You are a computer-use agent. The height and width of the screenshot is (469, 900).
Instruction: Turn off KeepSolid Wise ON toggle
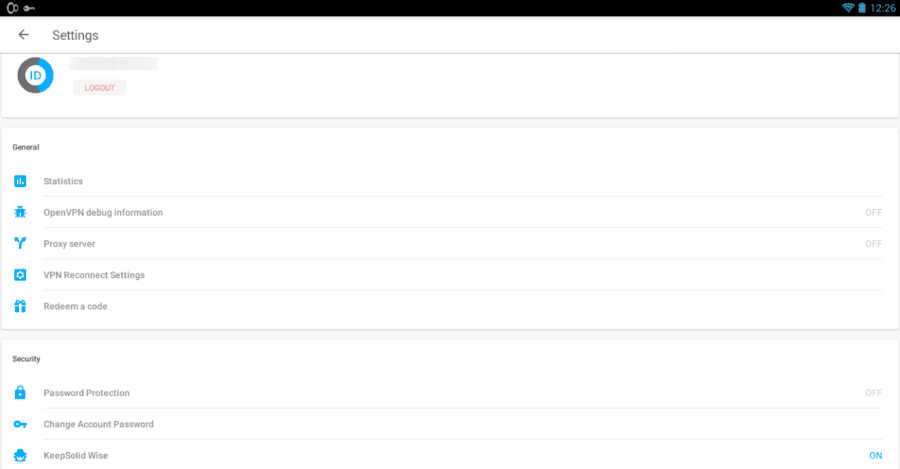click(875, 456)
